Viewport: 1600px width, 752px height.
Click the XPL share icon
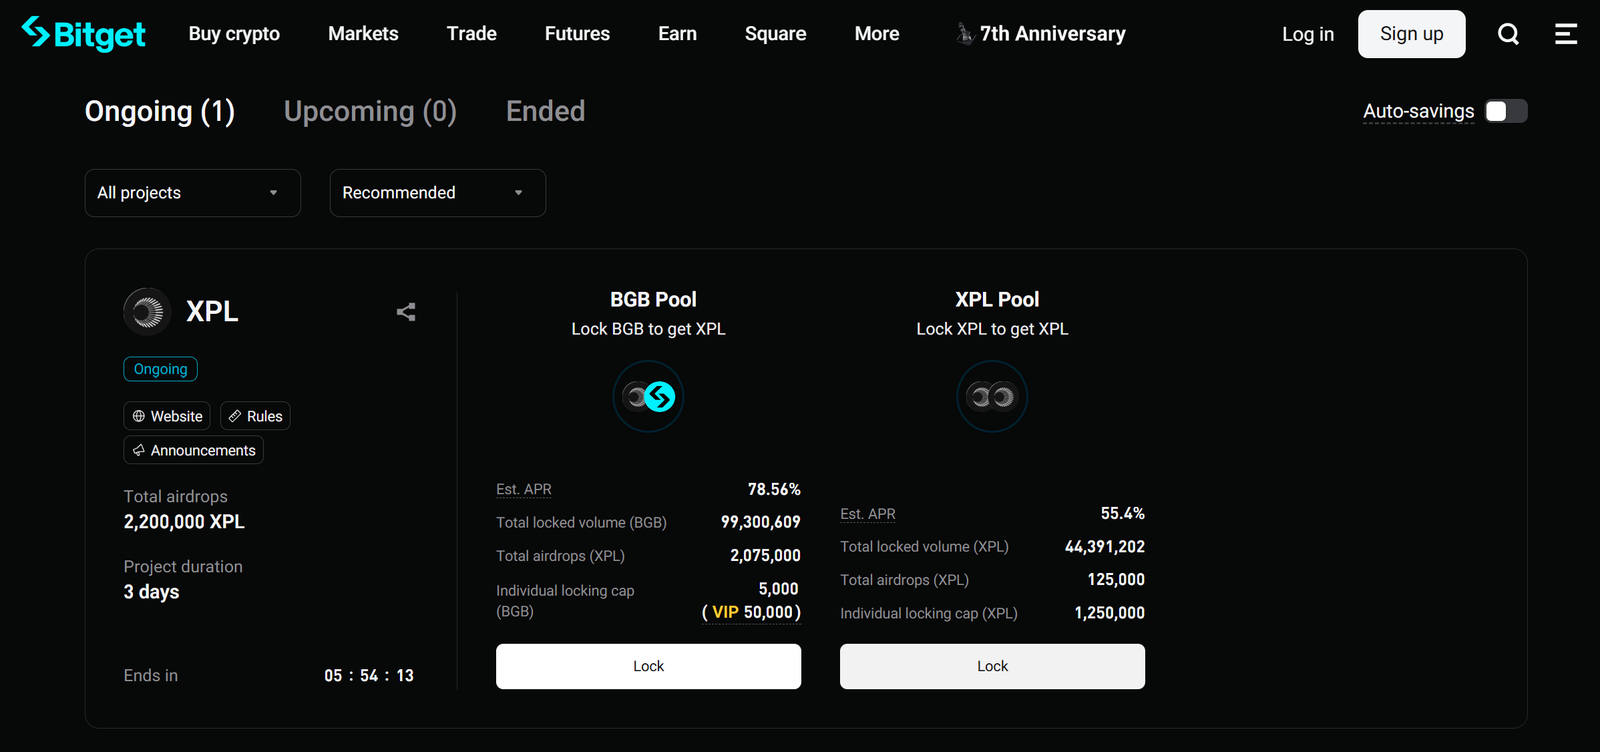click(x=405, y=312)
